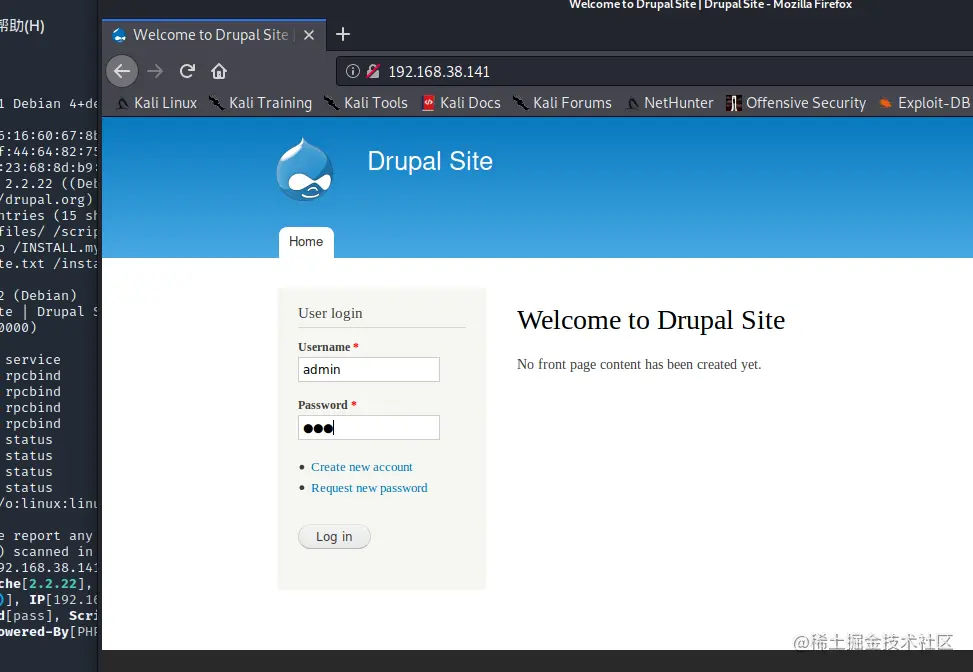This screenshot has height=672, width=973.
Task: Go back with Firefox back arrow
Action: tap(122, 71)
